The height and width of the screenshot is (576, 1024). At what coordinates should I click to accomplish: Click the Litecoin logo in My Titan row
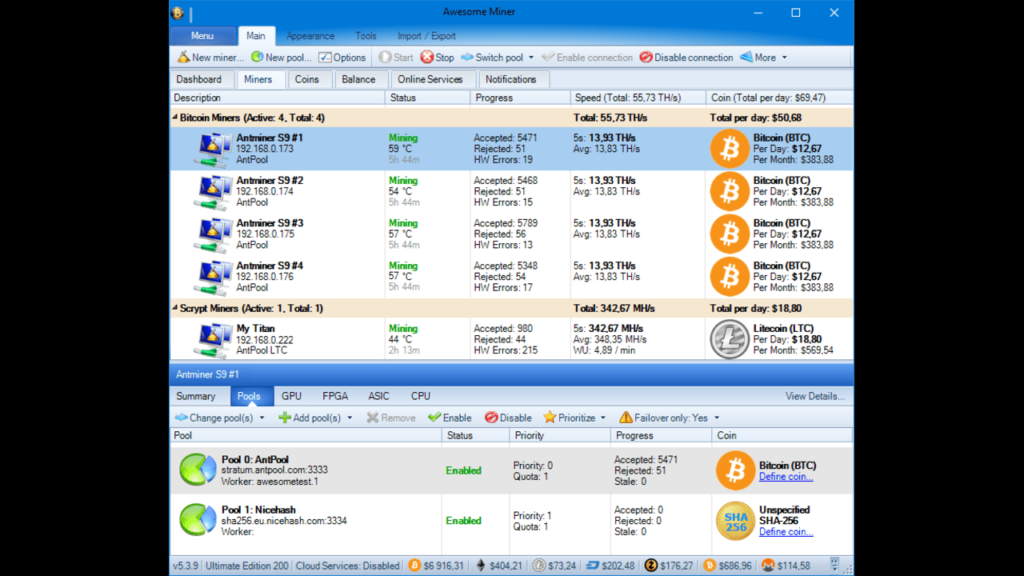coord(729,340)
